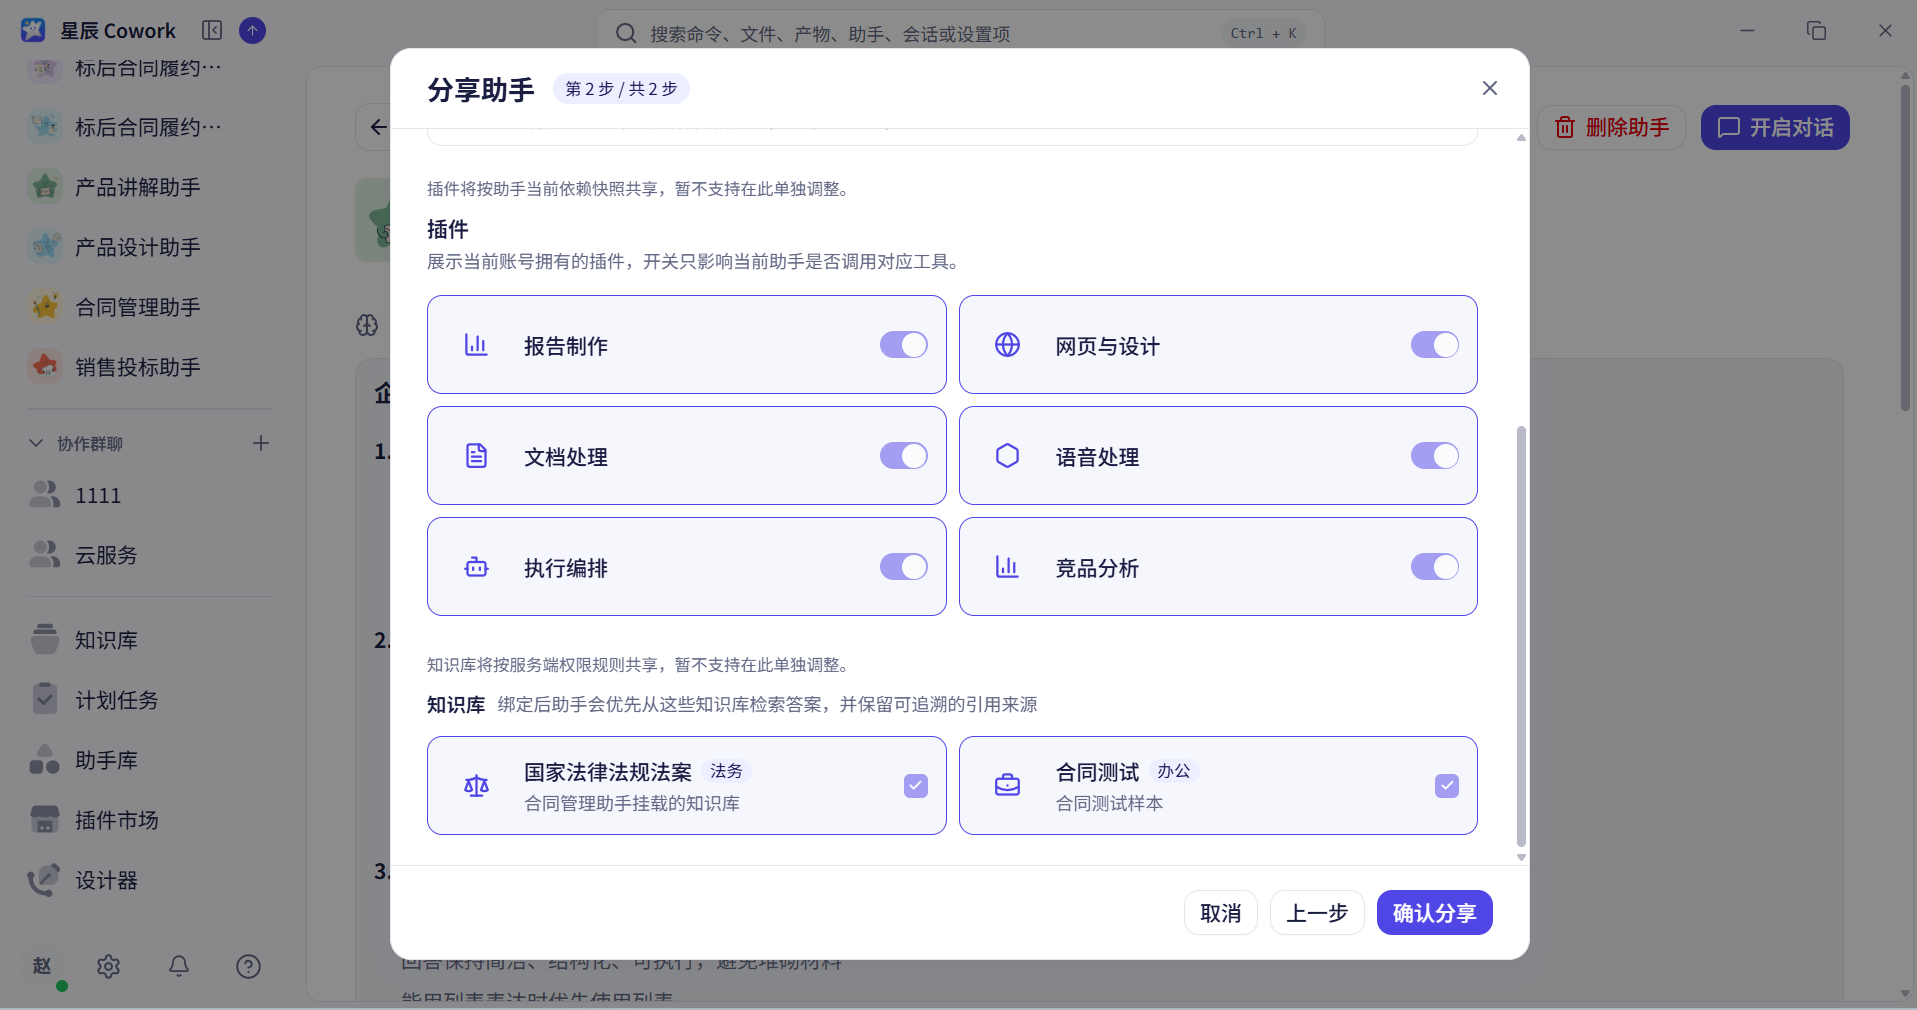Open settings gear in sidebar footer
Screen dimensions: 1917x1010
coord(108,966)
